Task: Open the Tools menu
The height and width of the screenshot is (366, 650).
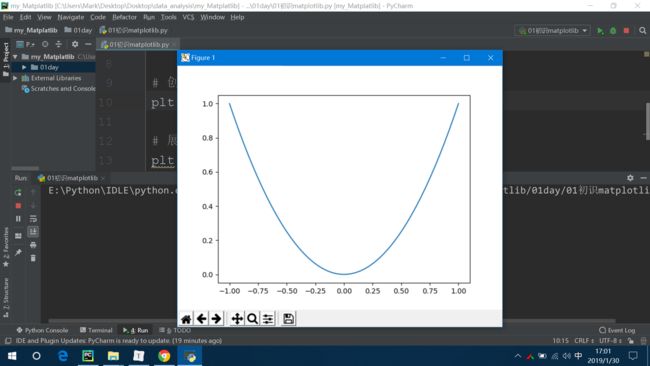Action: (169, 17)
